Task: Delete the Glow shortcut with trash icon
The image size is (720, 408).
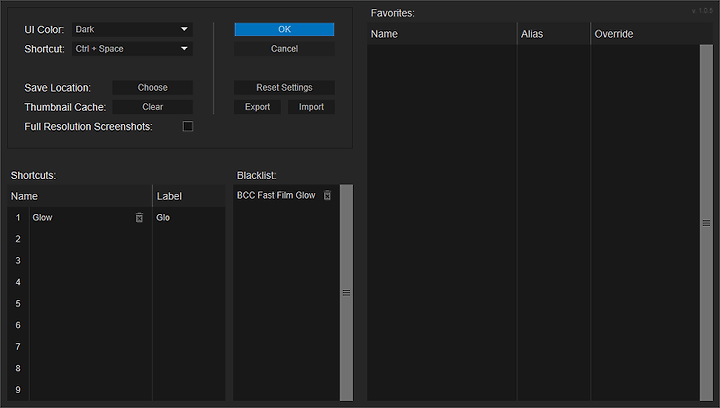Action: [139, 218]
